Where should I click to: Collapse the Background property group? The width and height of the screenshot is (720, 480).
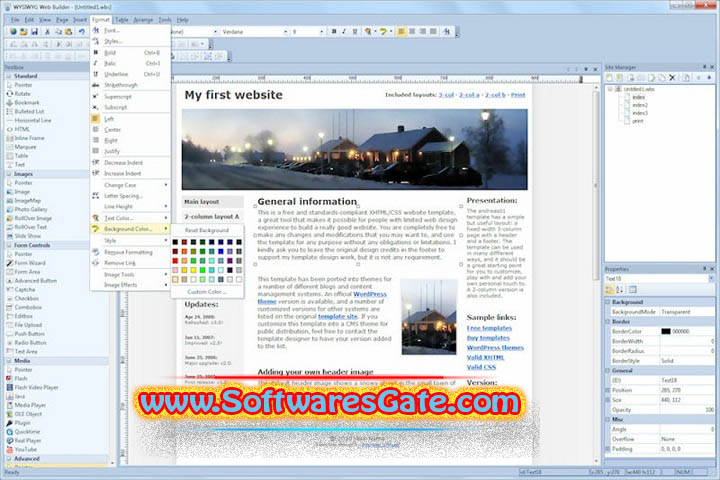pos(608,302)
